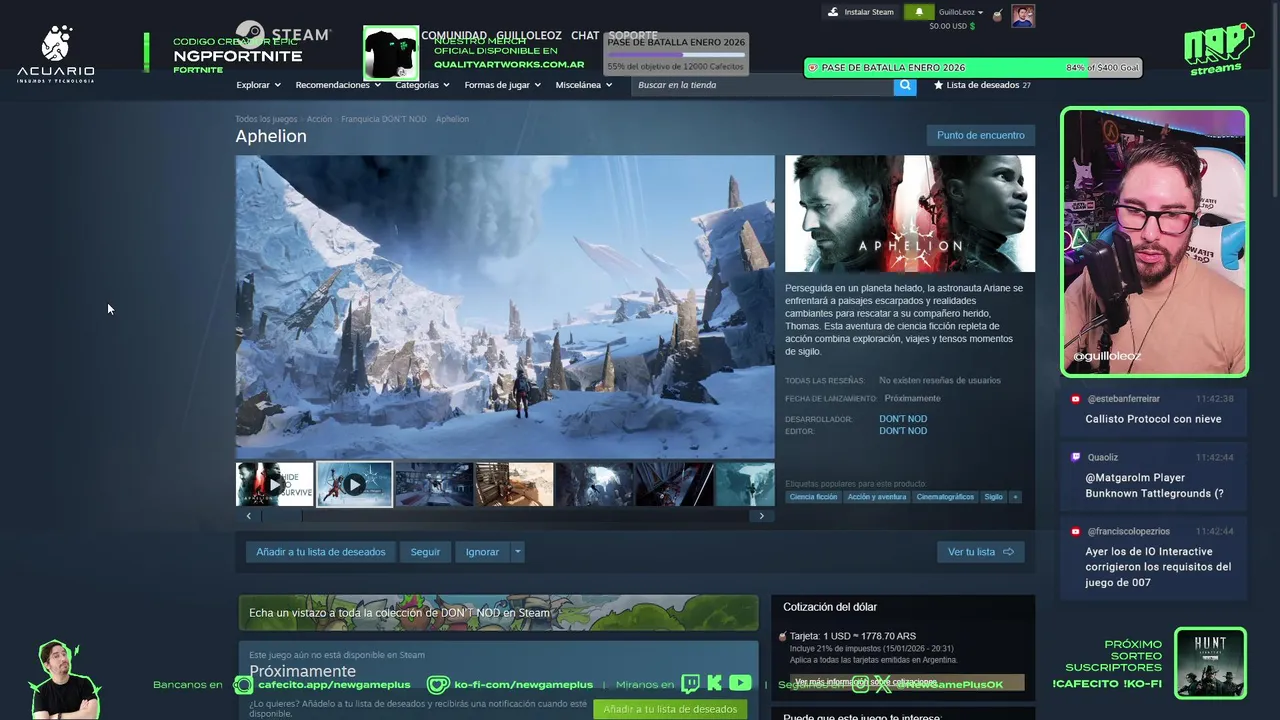Viewport: 1280px width, 720px height.
Task: Click Añadir a tu lista de deseados
Action: click(x=320, y=552)
